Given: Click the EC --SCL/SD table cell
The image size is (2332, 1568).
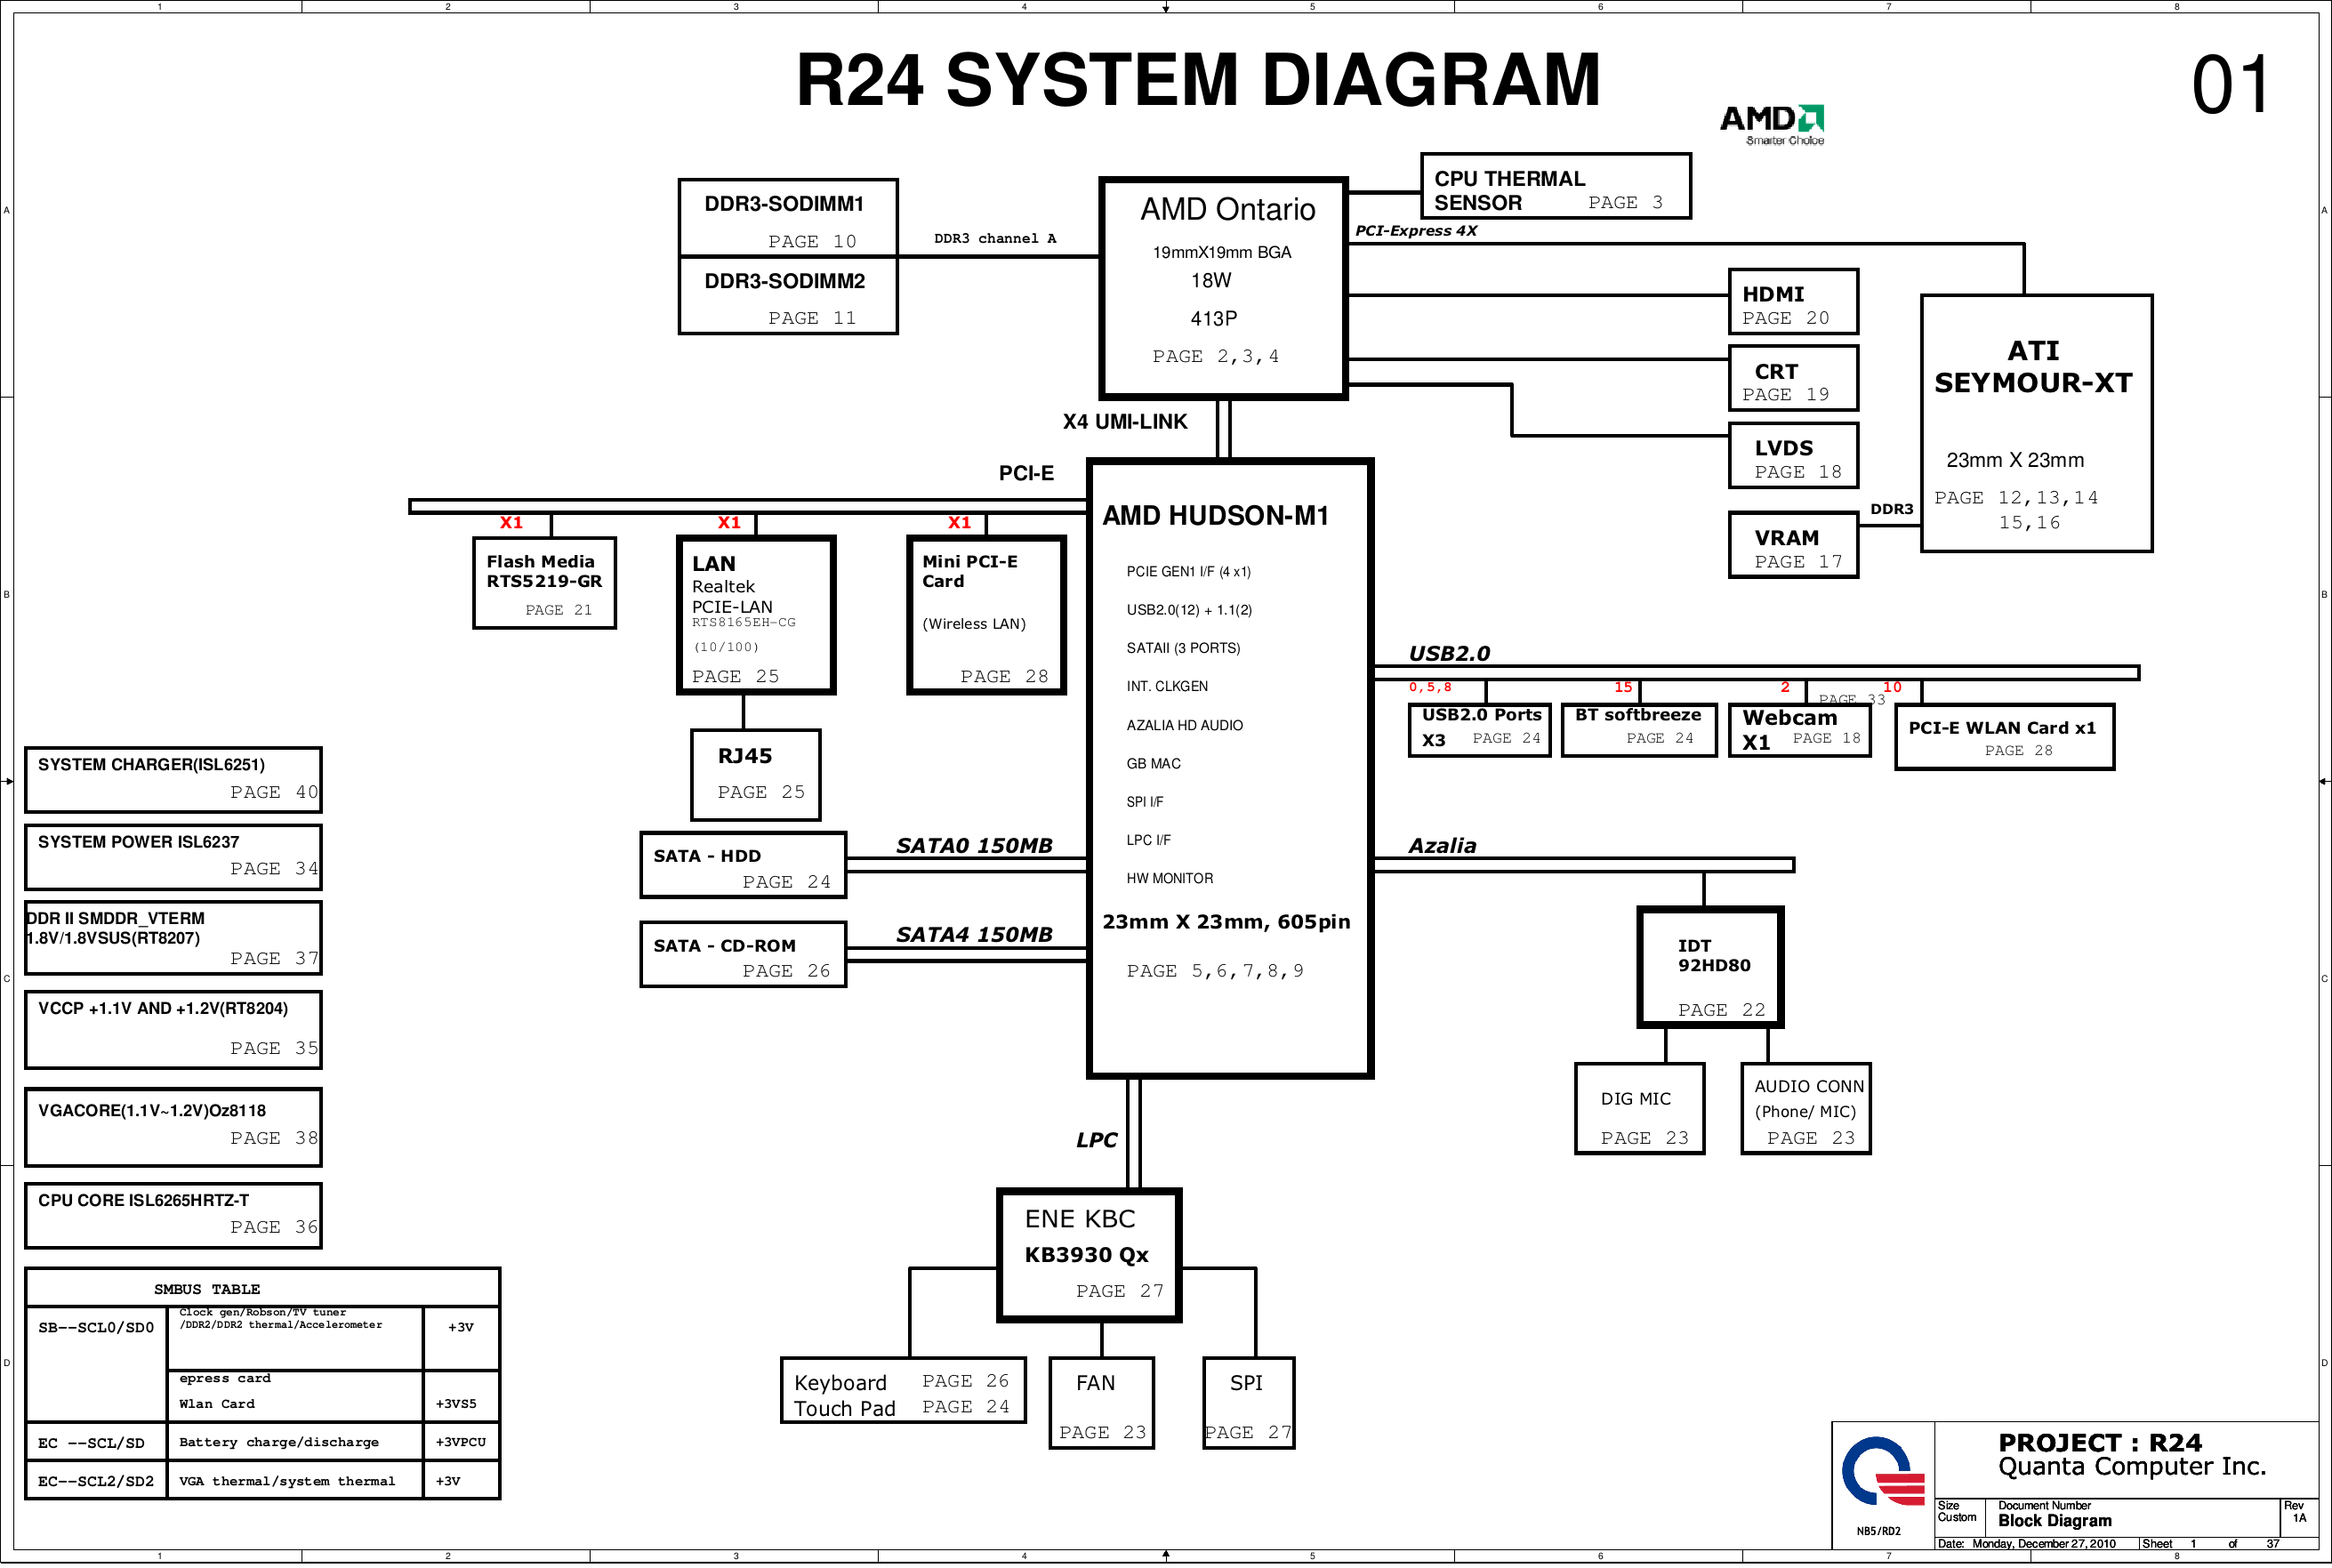Looking at the screenshot, I should coord(96,1441).
